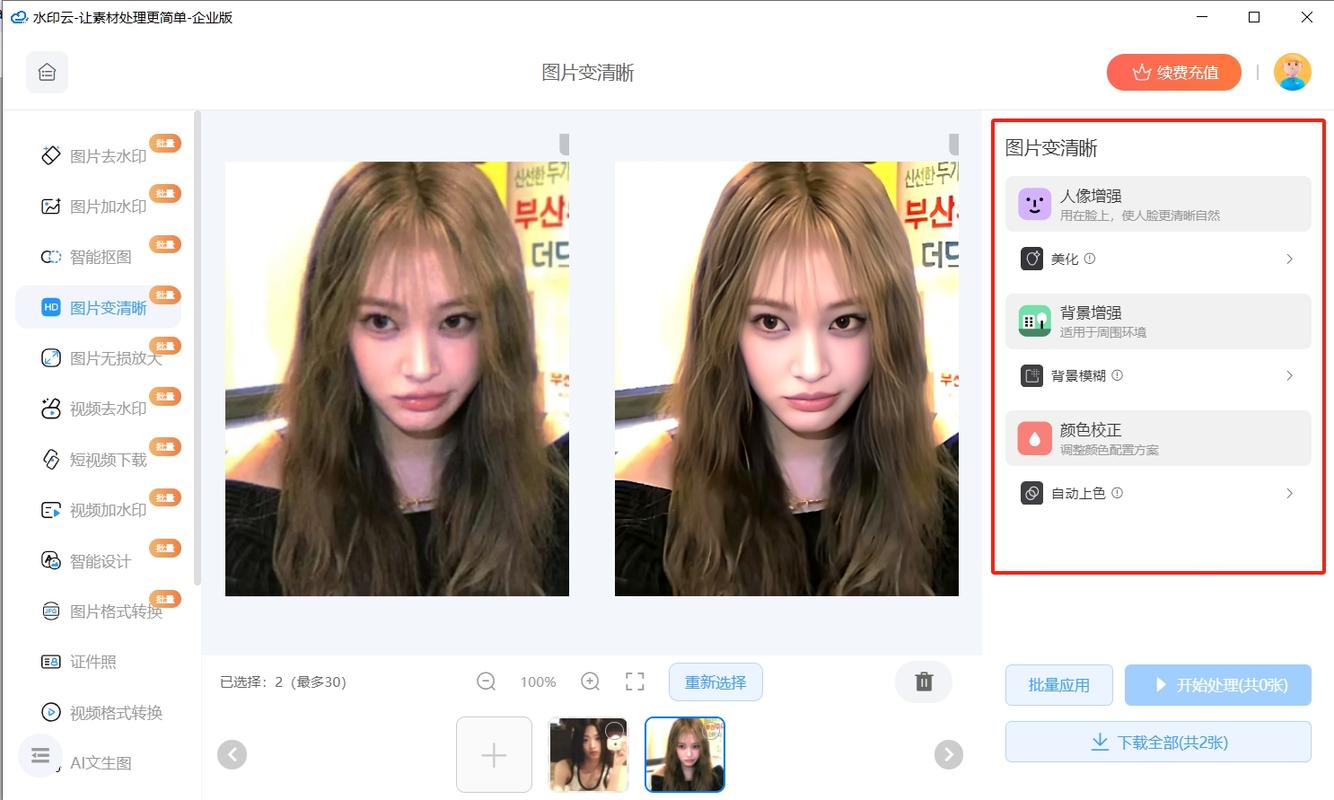Click the zoom in magnifier icon

590,682
